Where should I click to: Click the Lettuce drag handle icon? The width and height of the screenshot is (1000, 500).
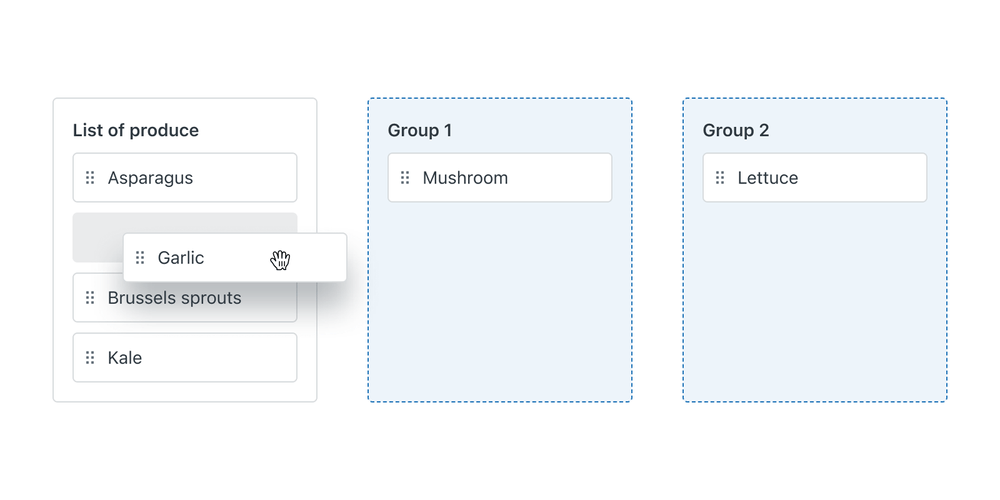point(720,178)
